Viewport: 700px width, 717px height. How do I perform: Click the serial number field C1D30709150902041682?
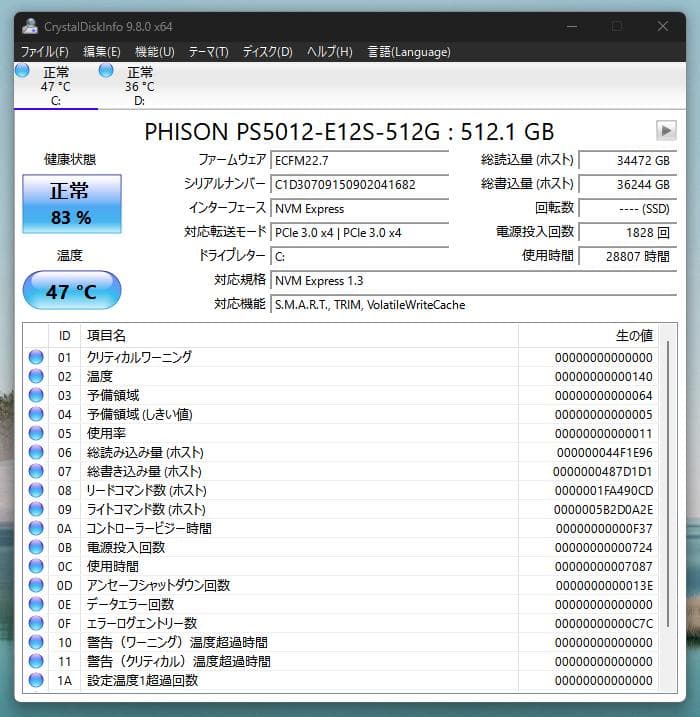(x=359, y=185)
